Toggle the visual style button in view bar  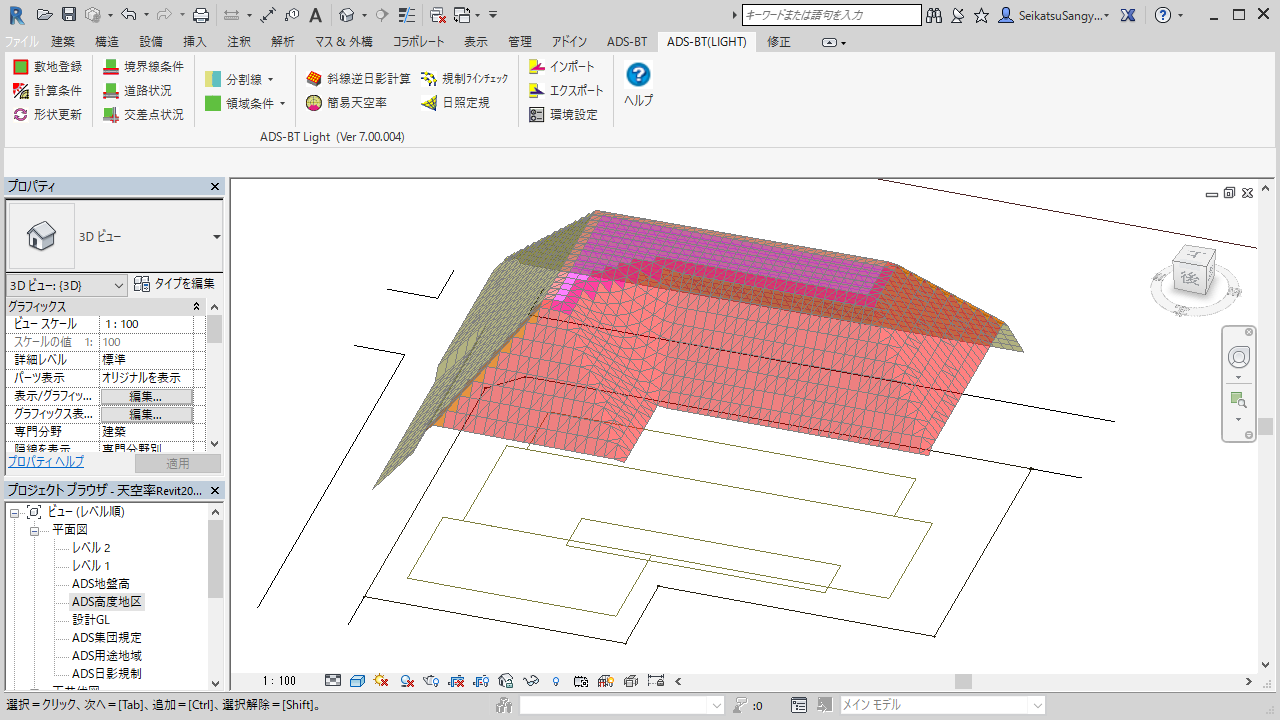coord(357,681)
